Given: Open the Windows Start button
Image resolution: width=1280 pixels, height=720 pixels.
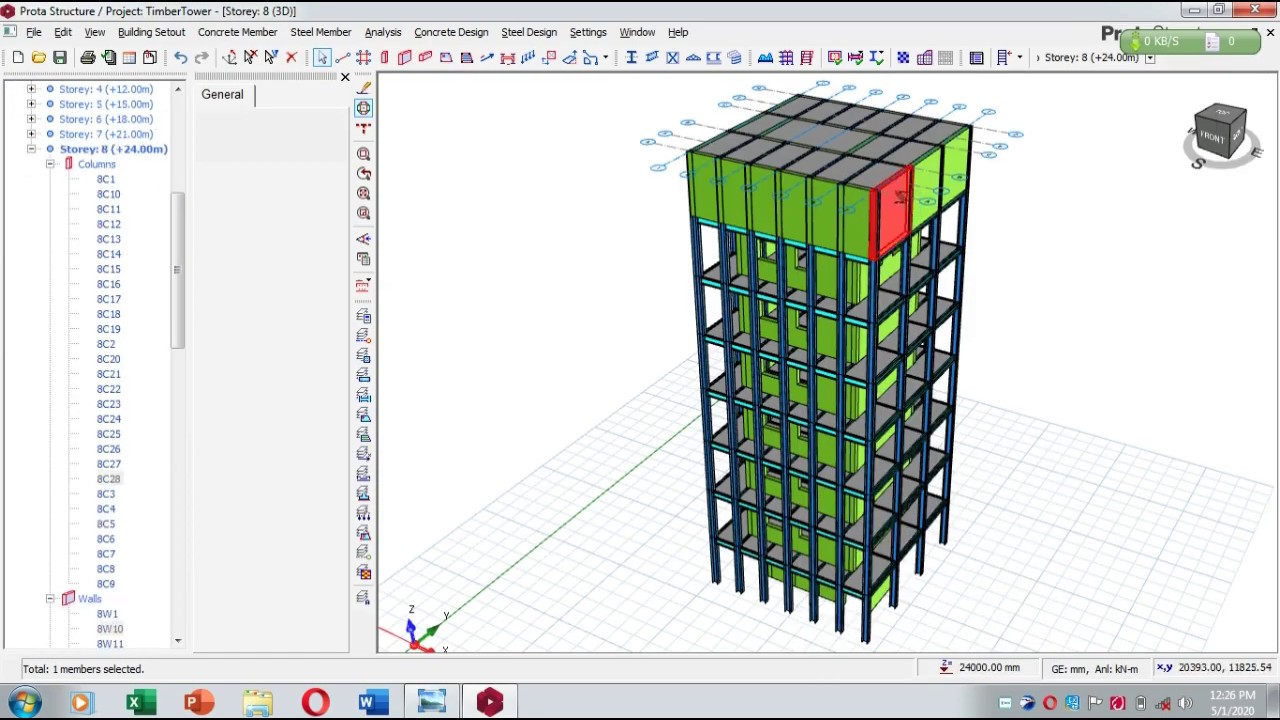Looking at the screenshot, I should [25, 702].
